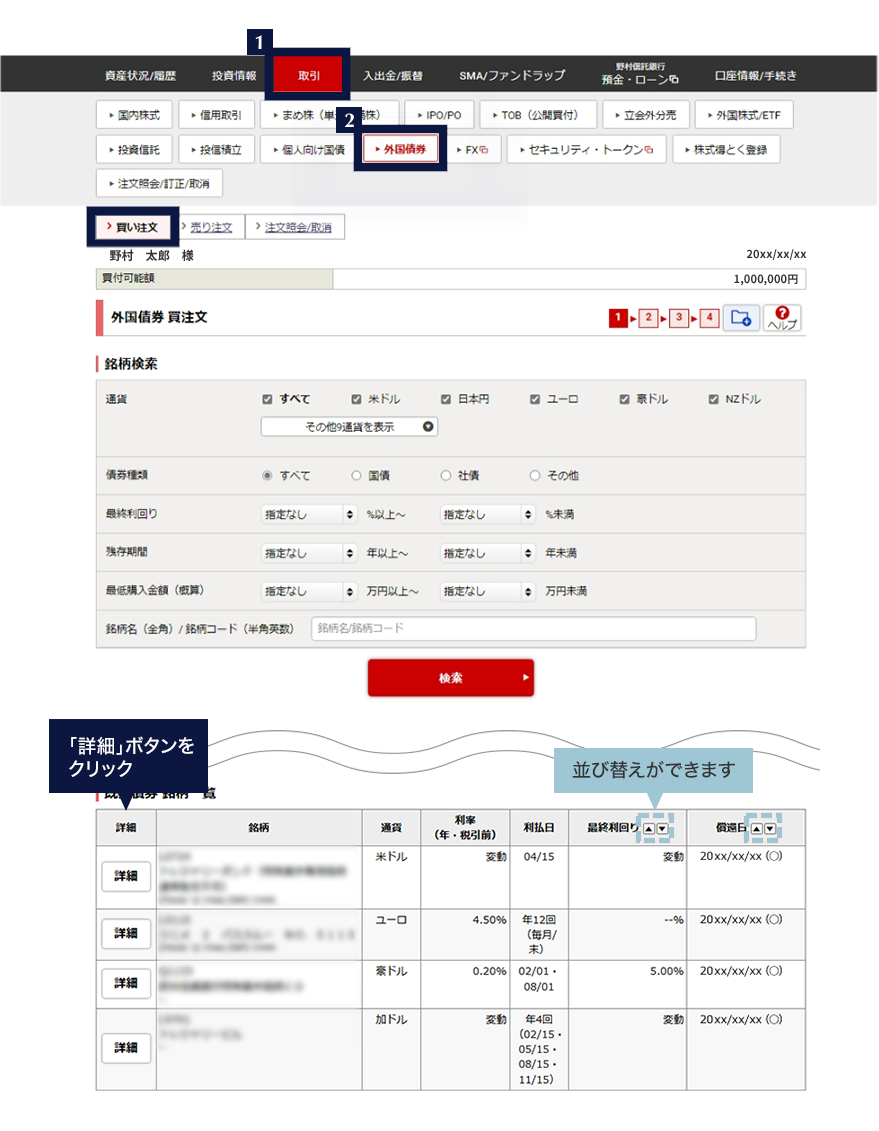
Task: Toggle the NZドル checkbox
Action: click(x=713, y=399)
